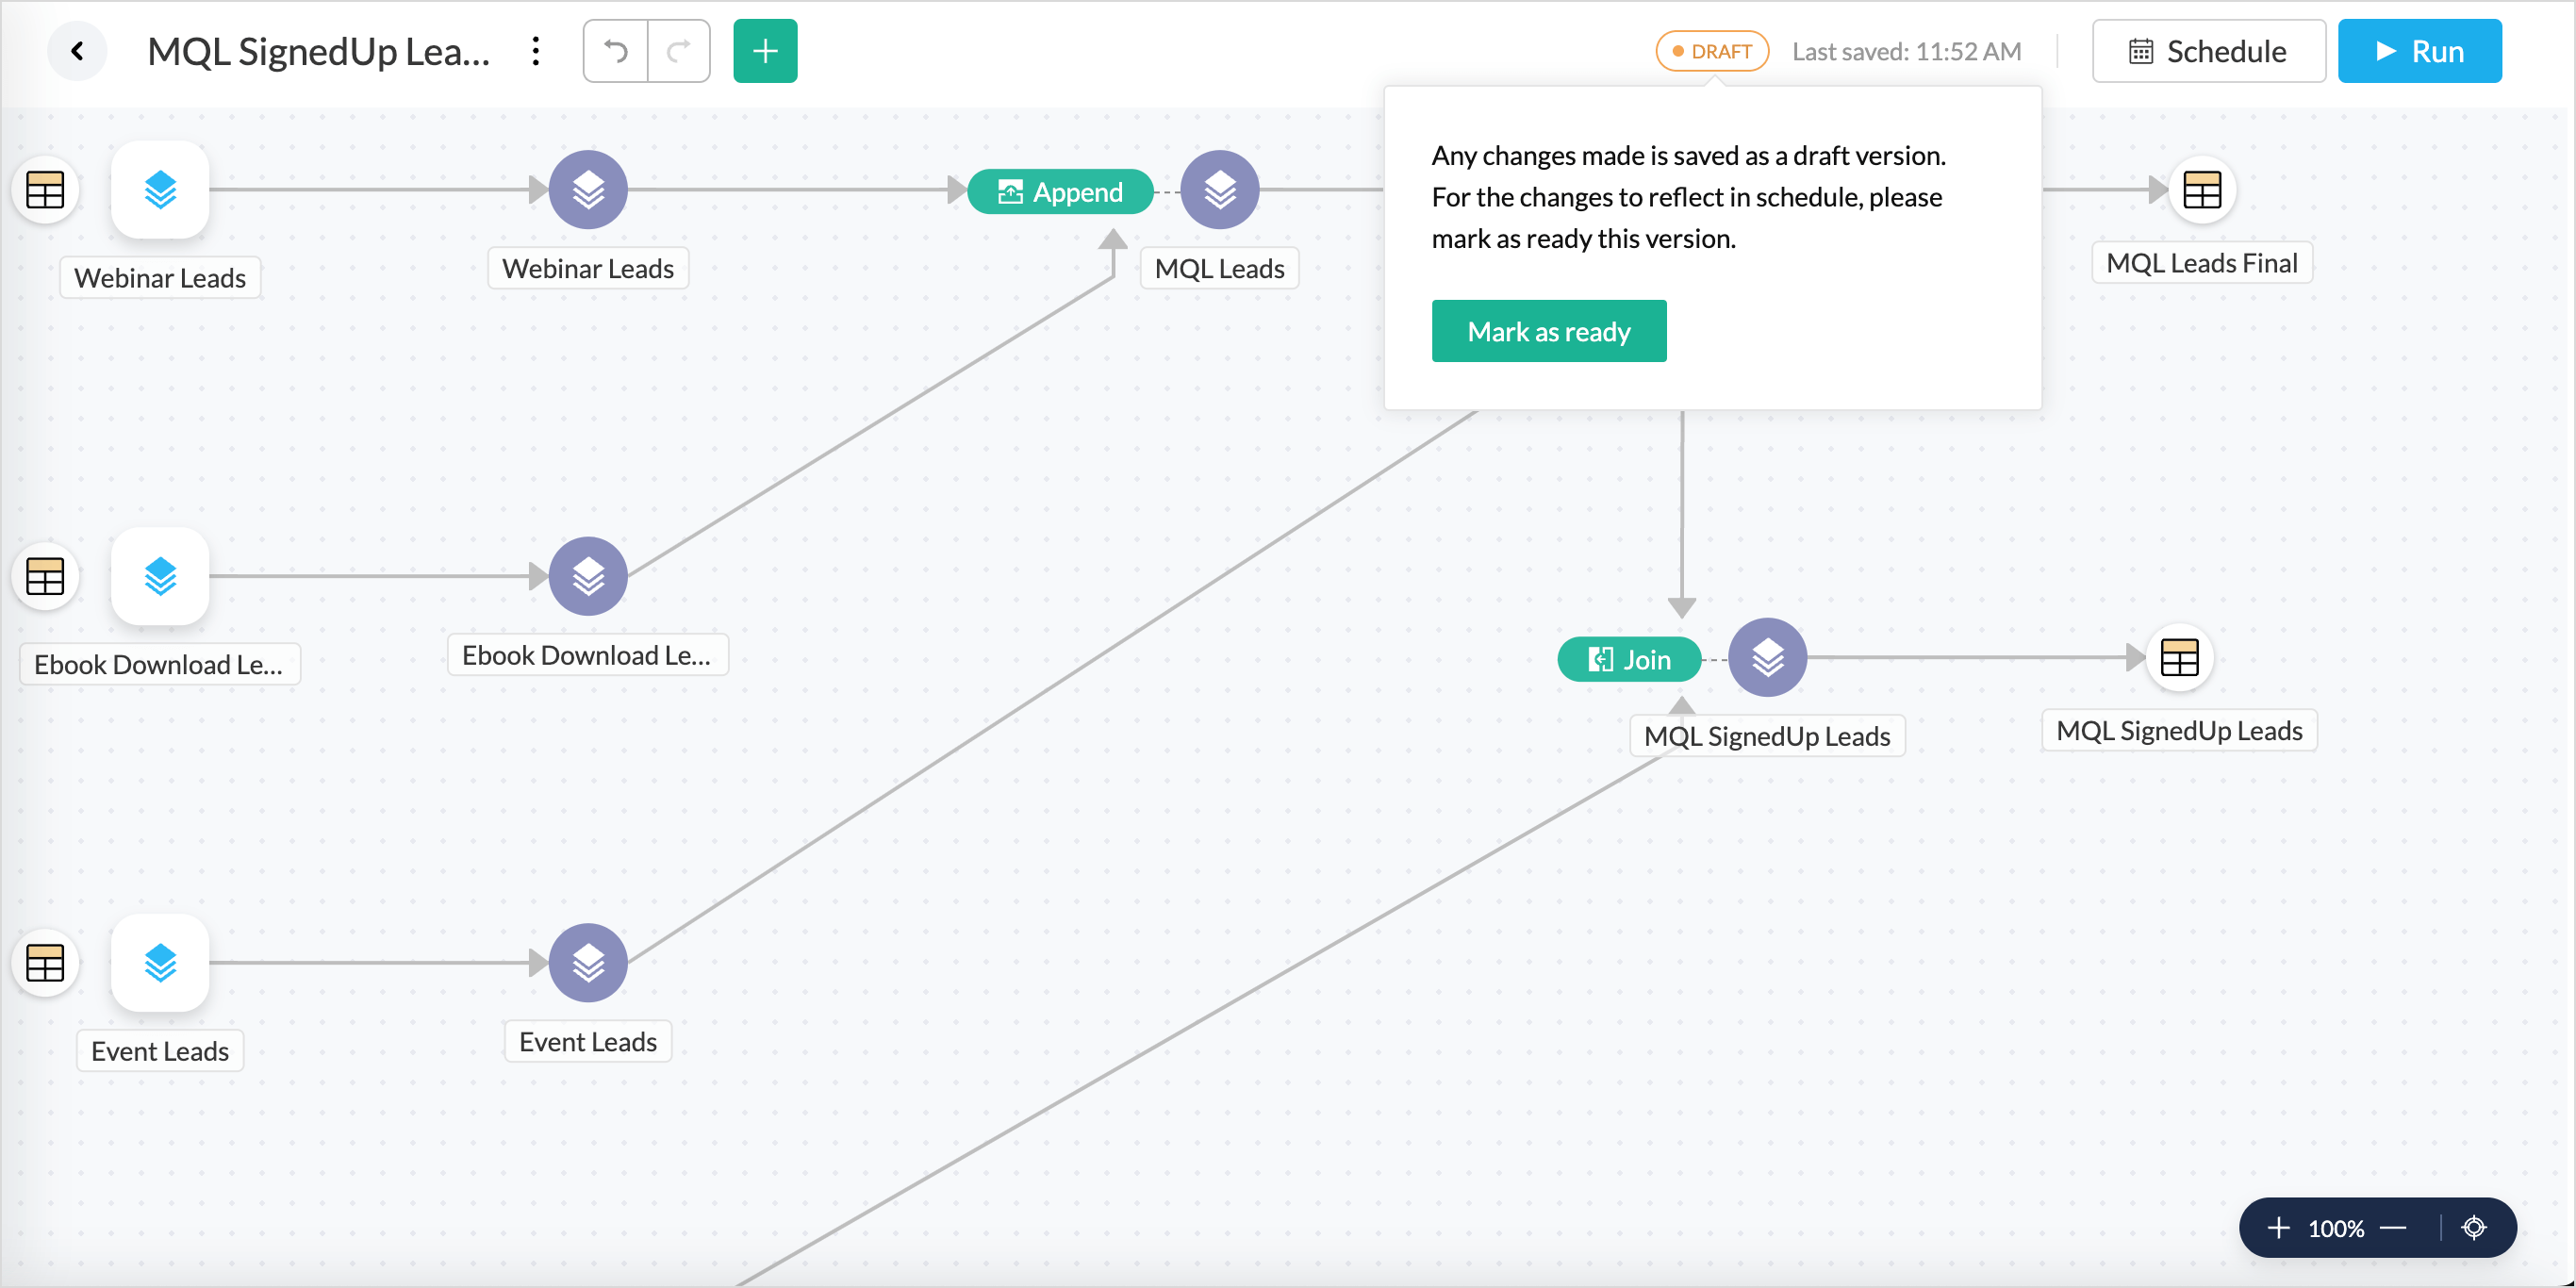The width and height of the screenshot is (2576, 1288).
Task: Click the fit-to-screen target icon
Action: pos(2474,1227)
